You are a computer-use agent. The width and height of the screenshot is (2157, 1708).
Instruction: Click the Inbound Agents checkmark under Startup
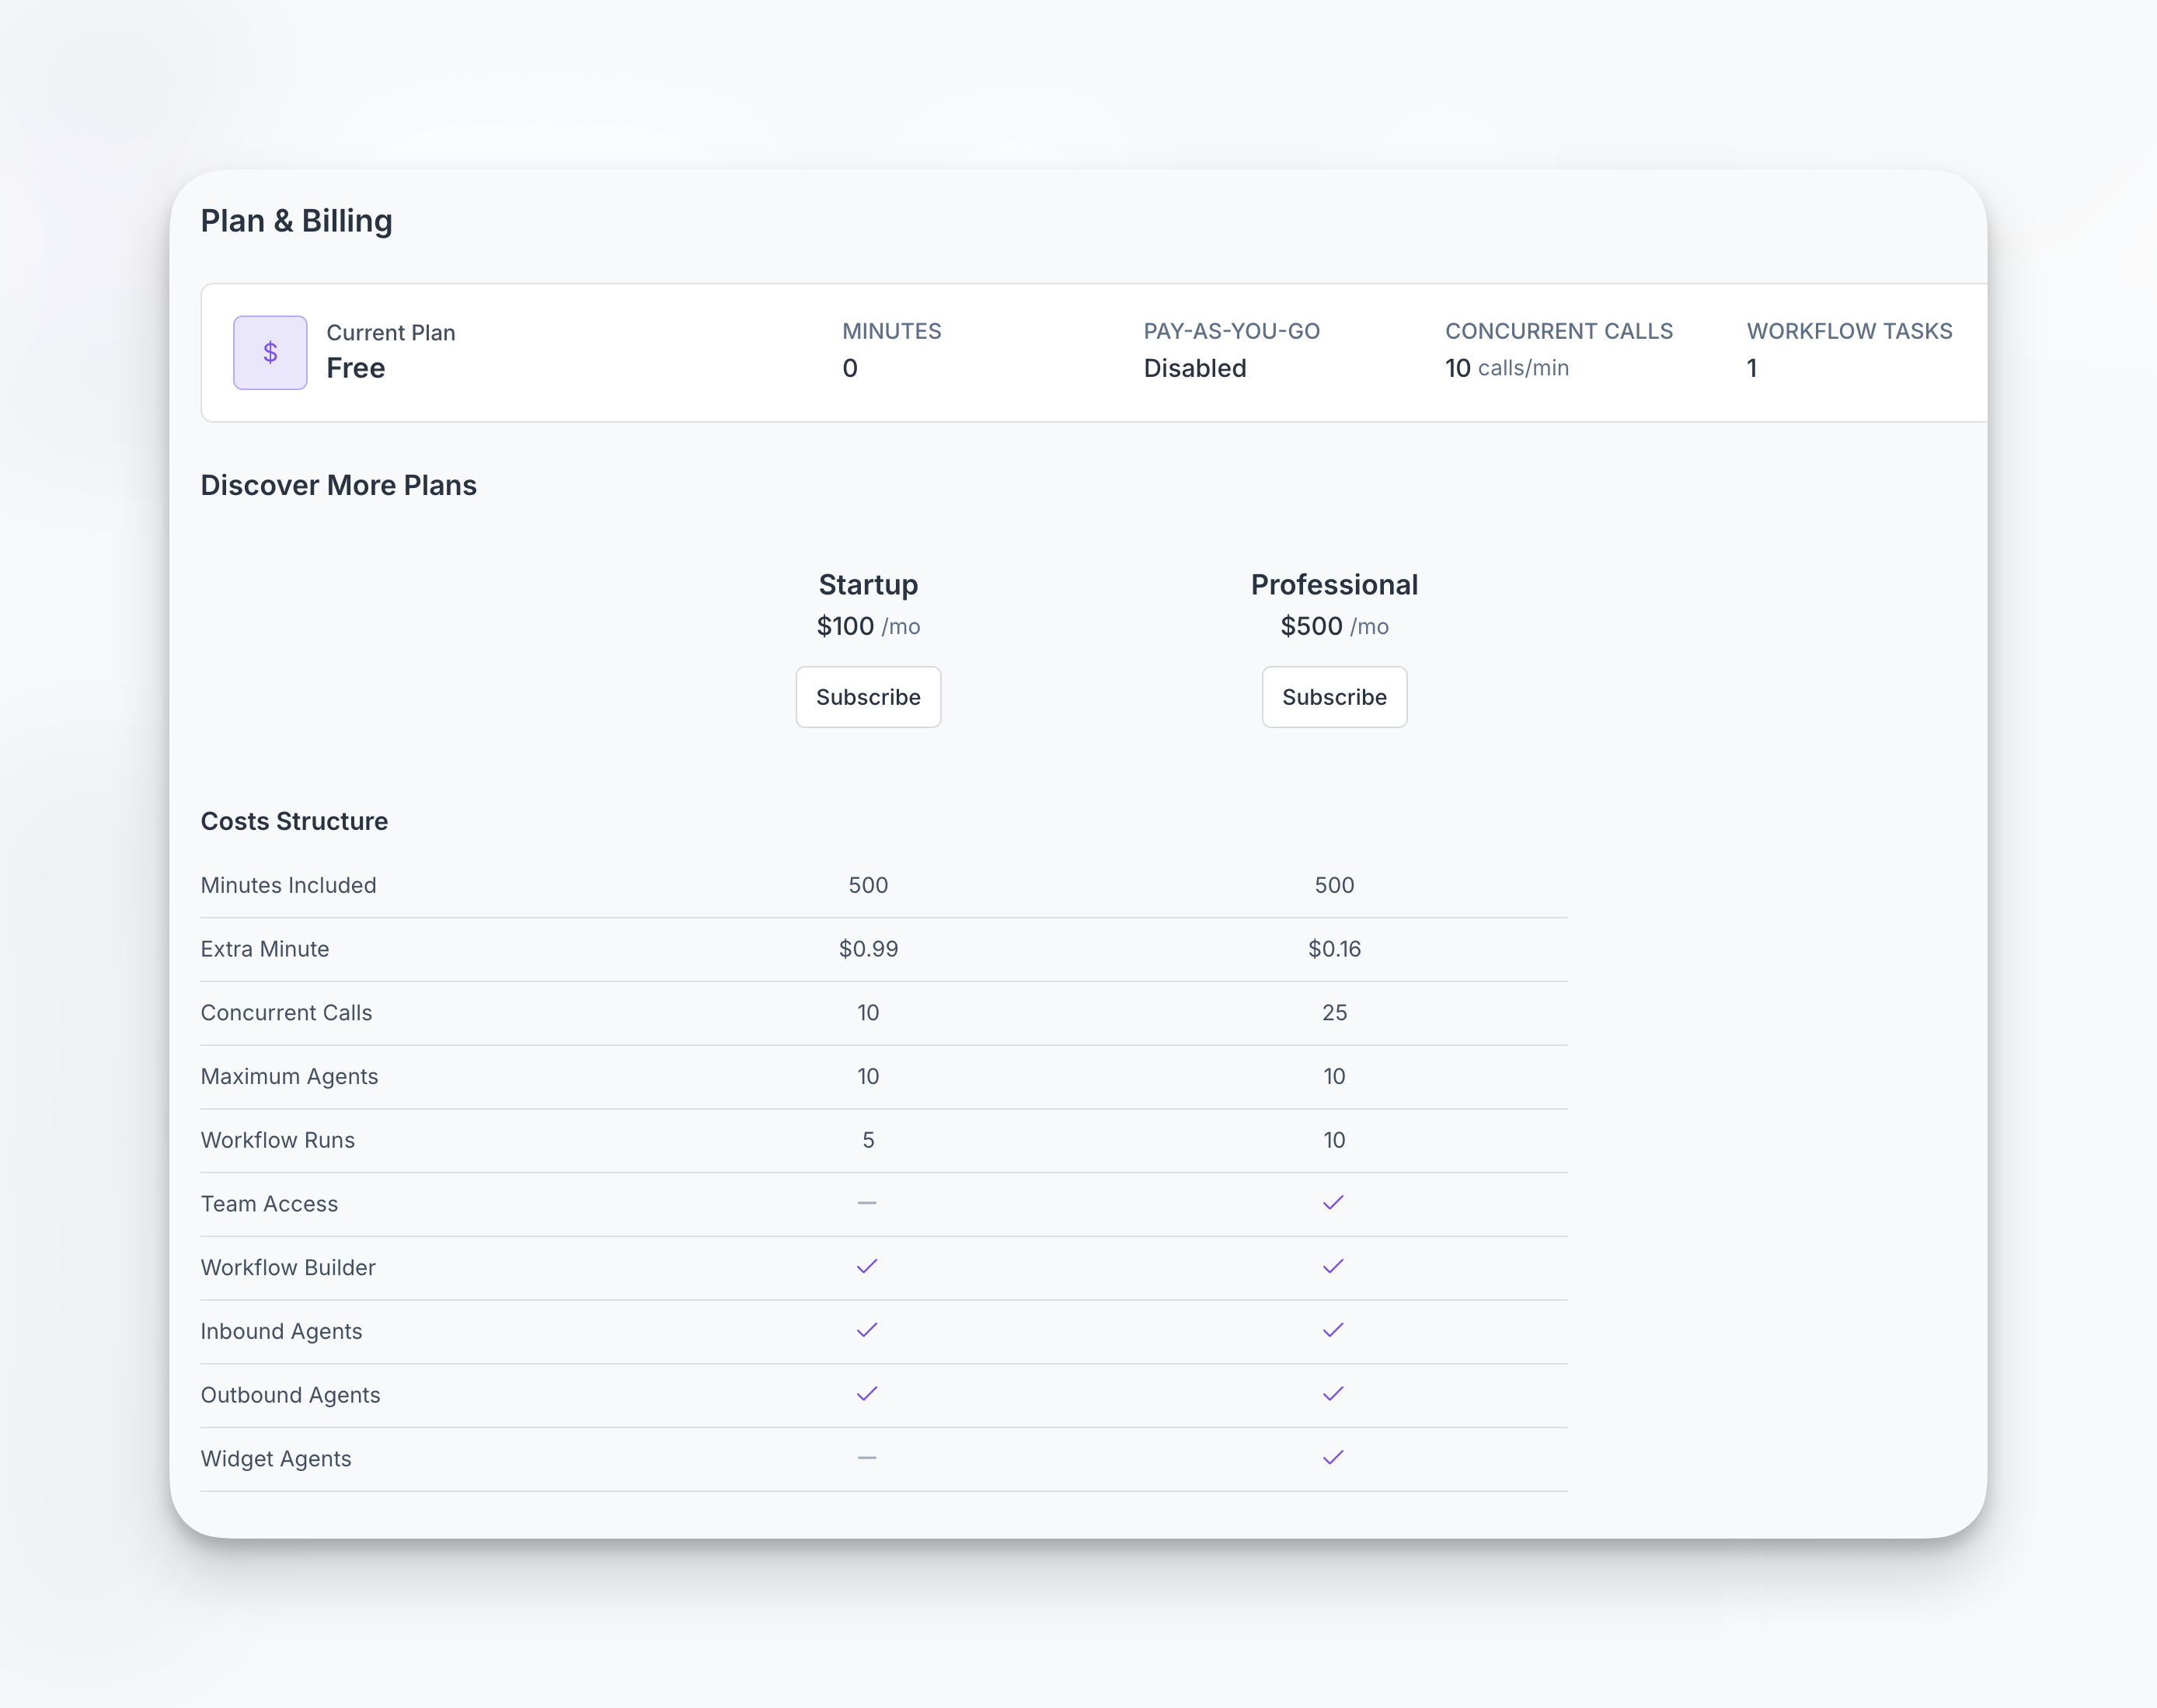coord(867,1330)
